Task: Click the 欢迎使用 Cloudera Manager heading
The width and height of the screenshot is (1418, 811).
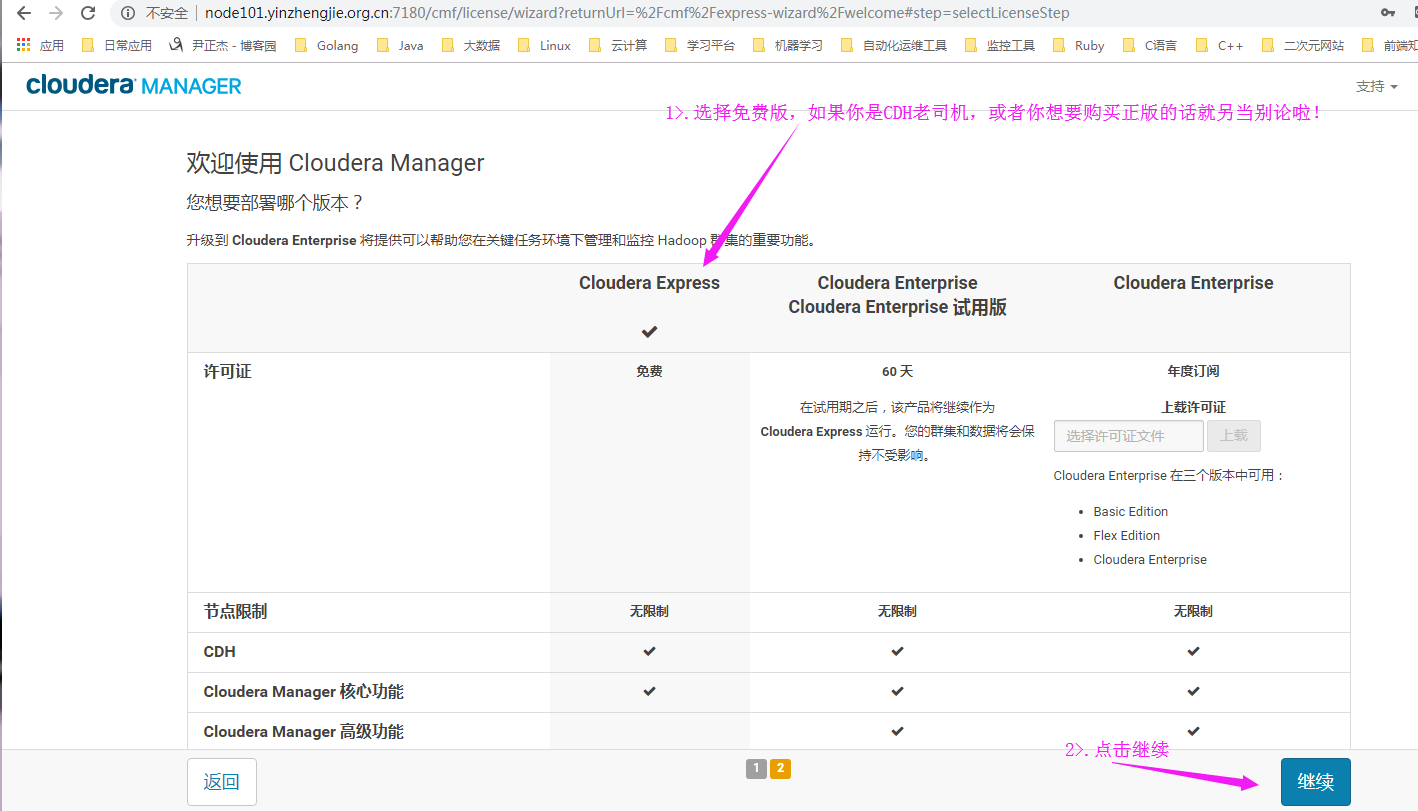Action: coord(335,163)
